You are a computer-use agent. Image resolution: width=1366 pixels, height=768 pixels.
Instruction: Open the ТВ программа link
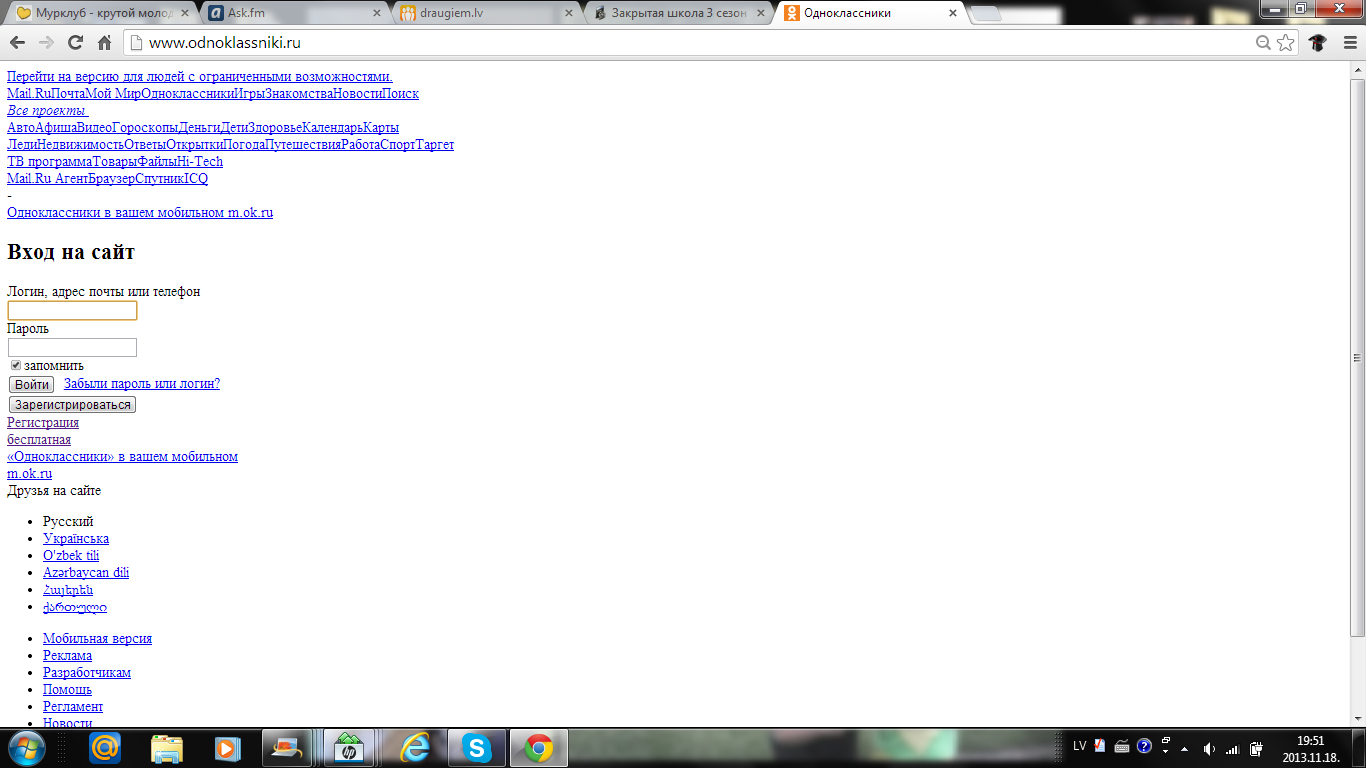click(50, 162)
